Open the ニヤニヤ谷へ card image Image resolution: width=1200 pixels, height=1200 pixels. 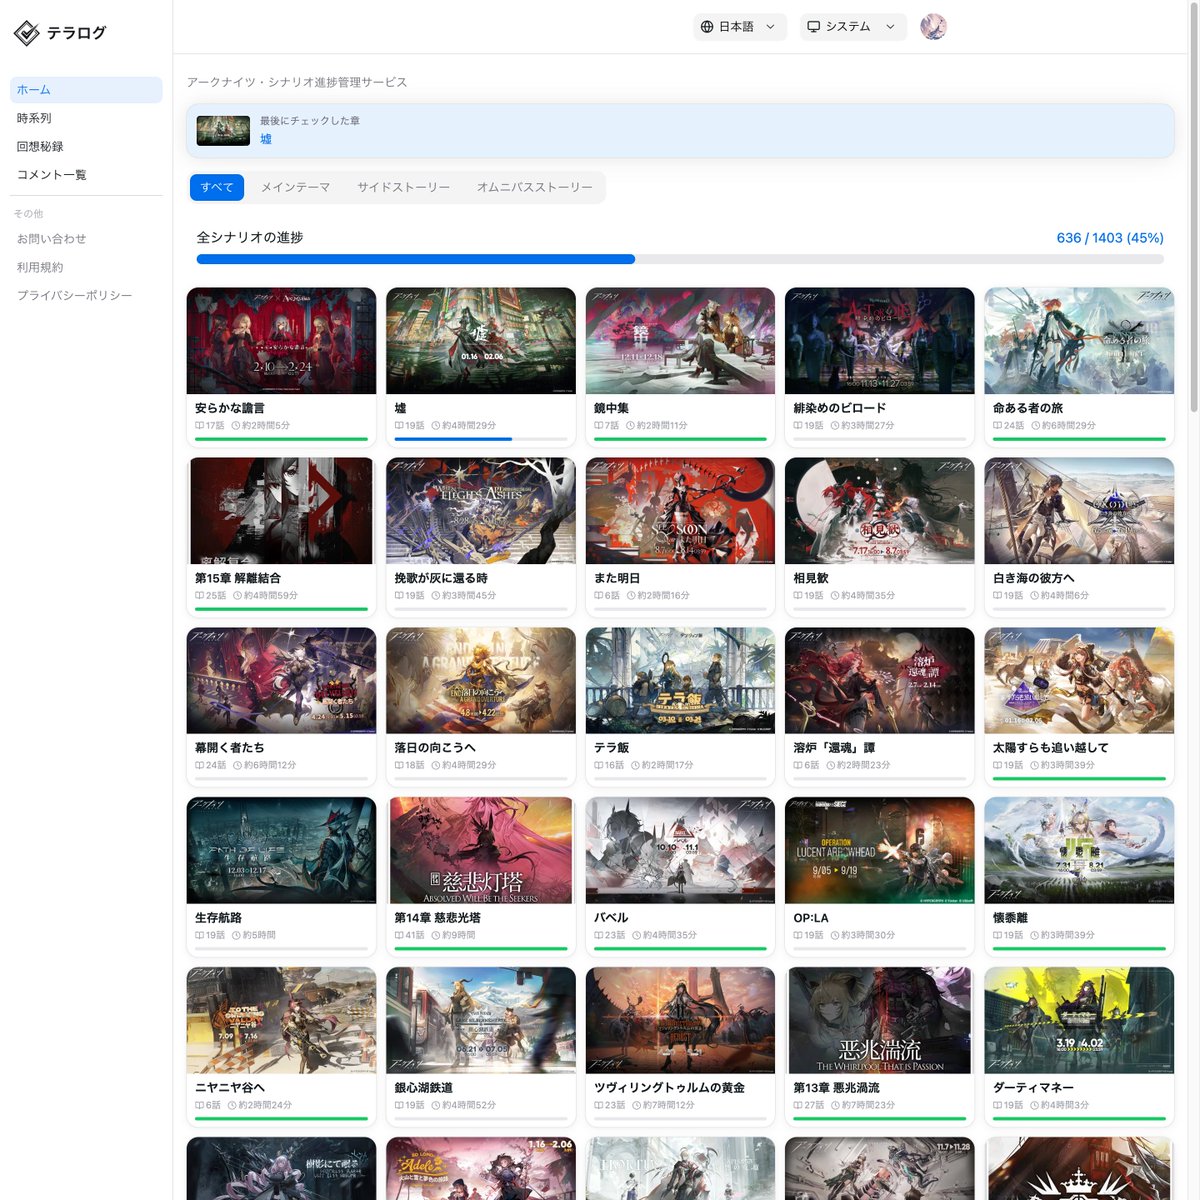pos(281,1021)
